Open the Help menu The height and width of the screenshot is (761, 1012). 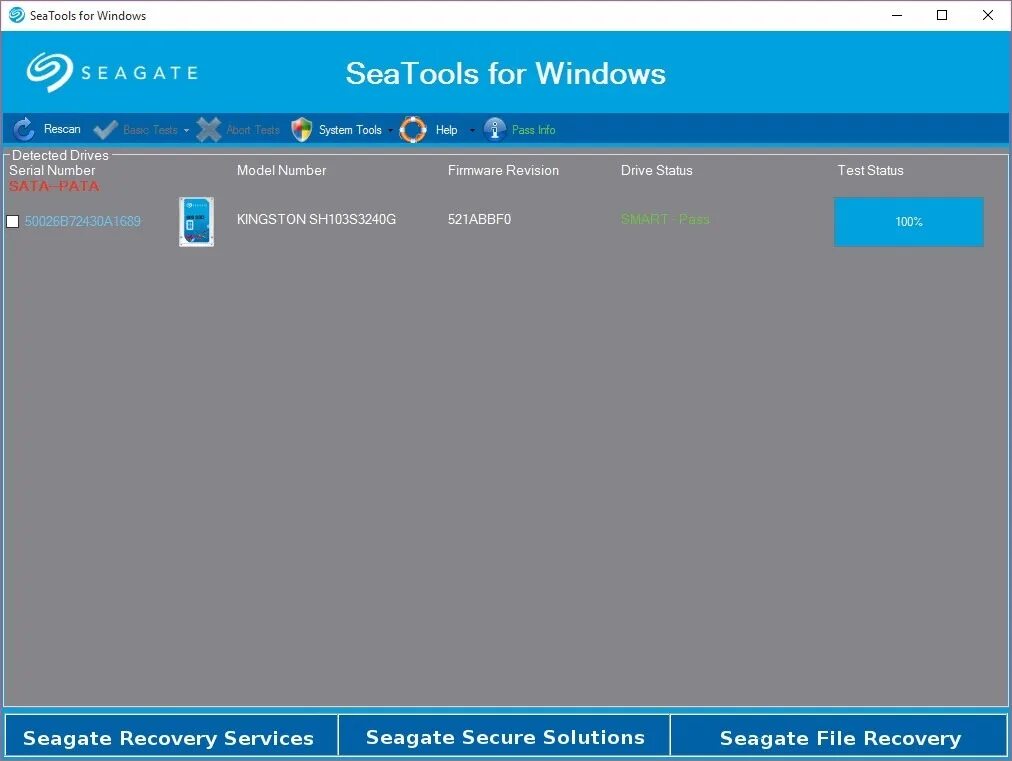tap(446, 130)
